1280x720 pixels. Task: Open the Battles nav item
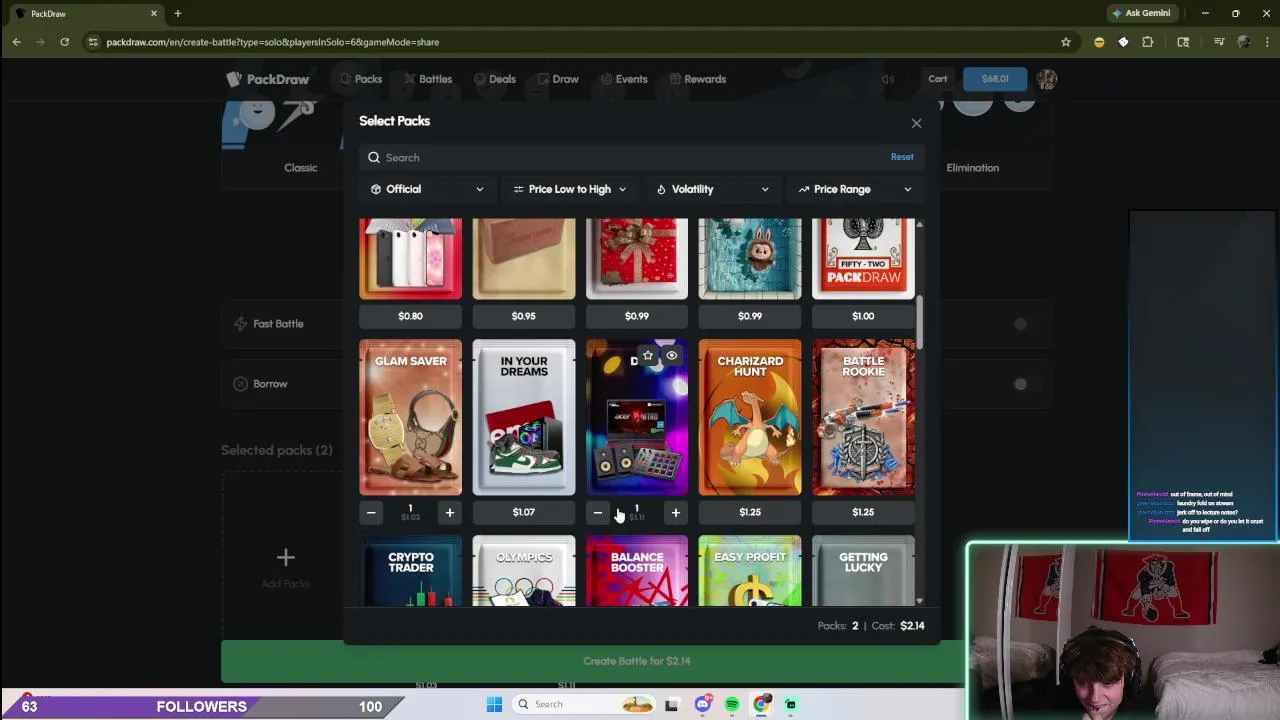point(428,79)
